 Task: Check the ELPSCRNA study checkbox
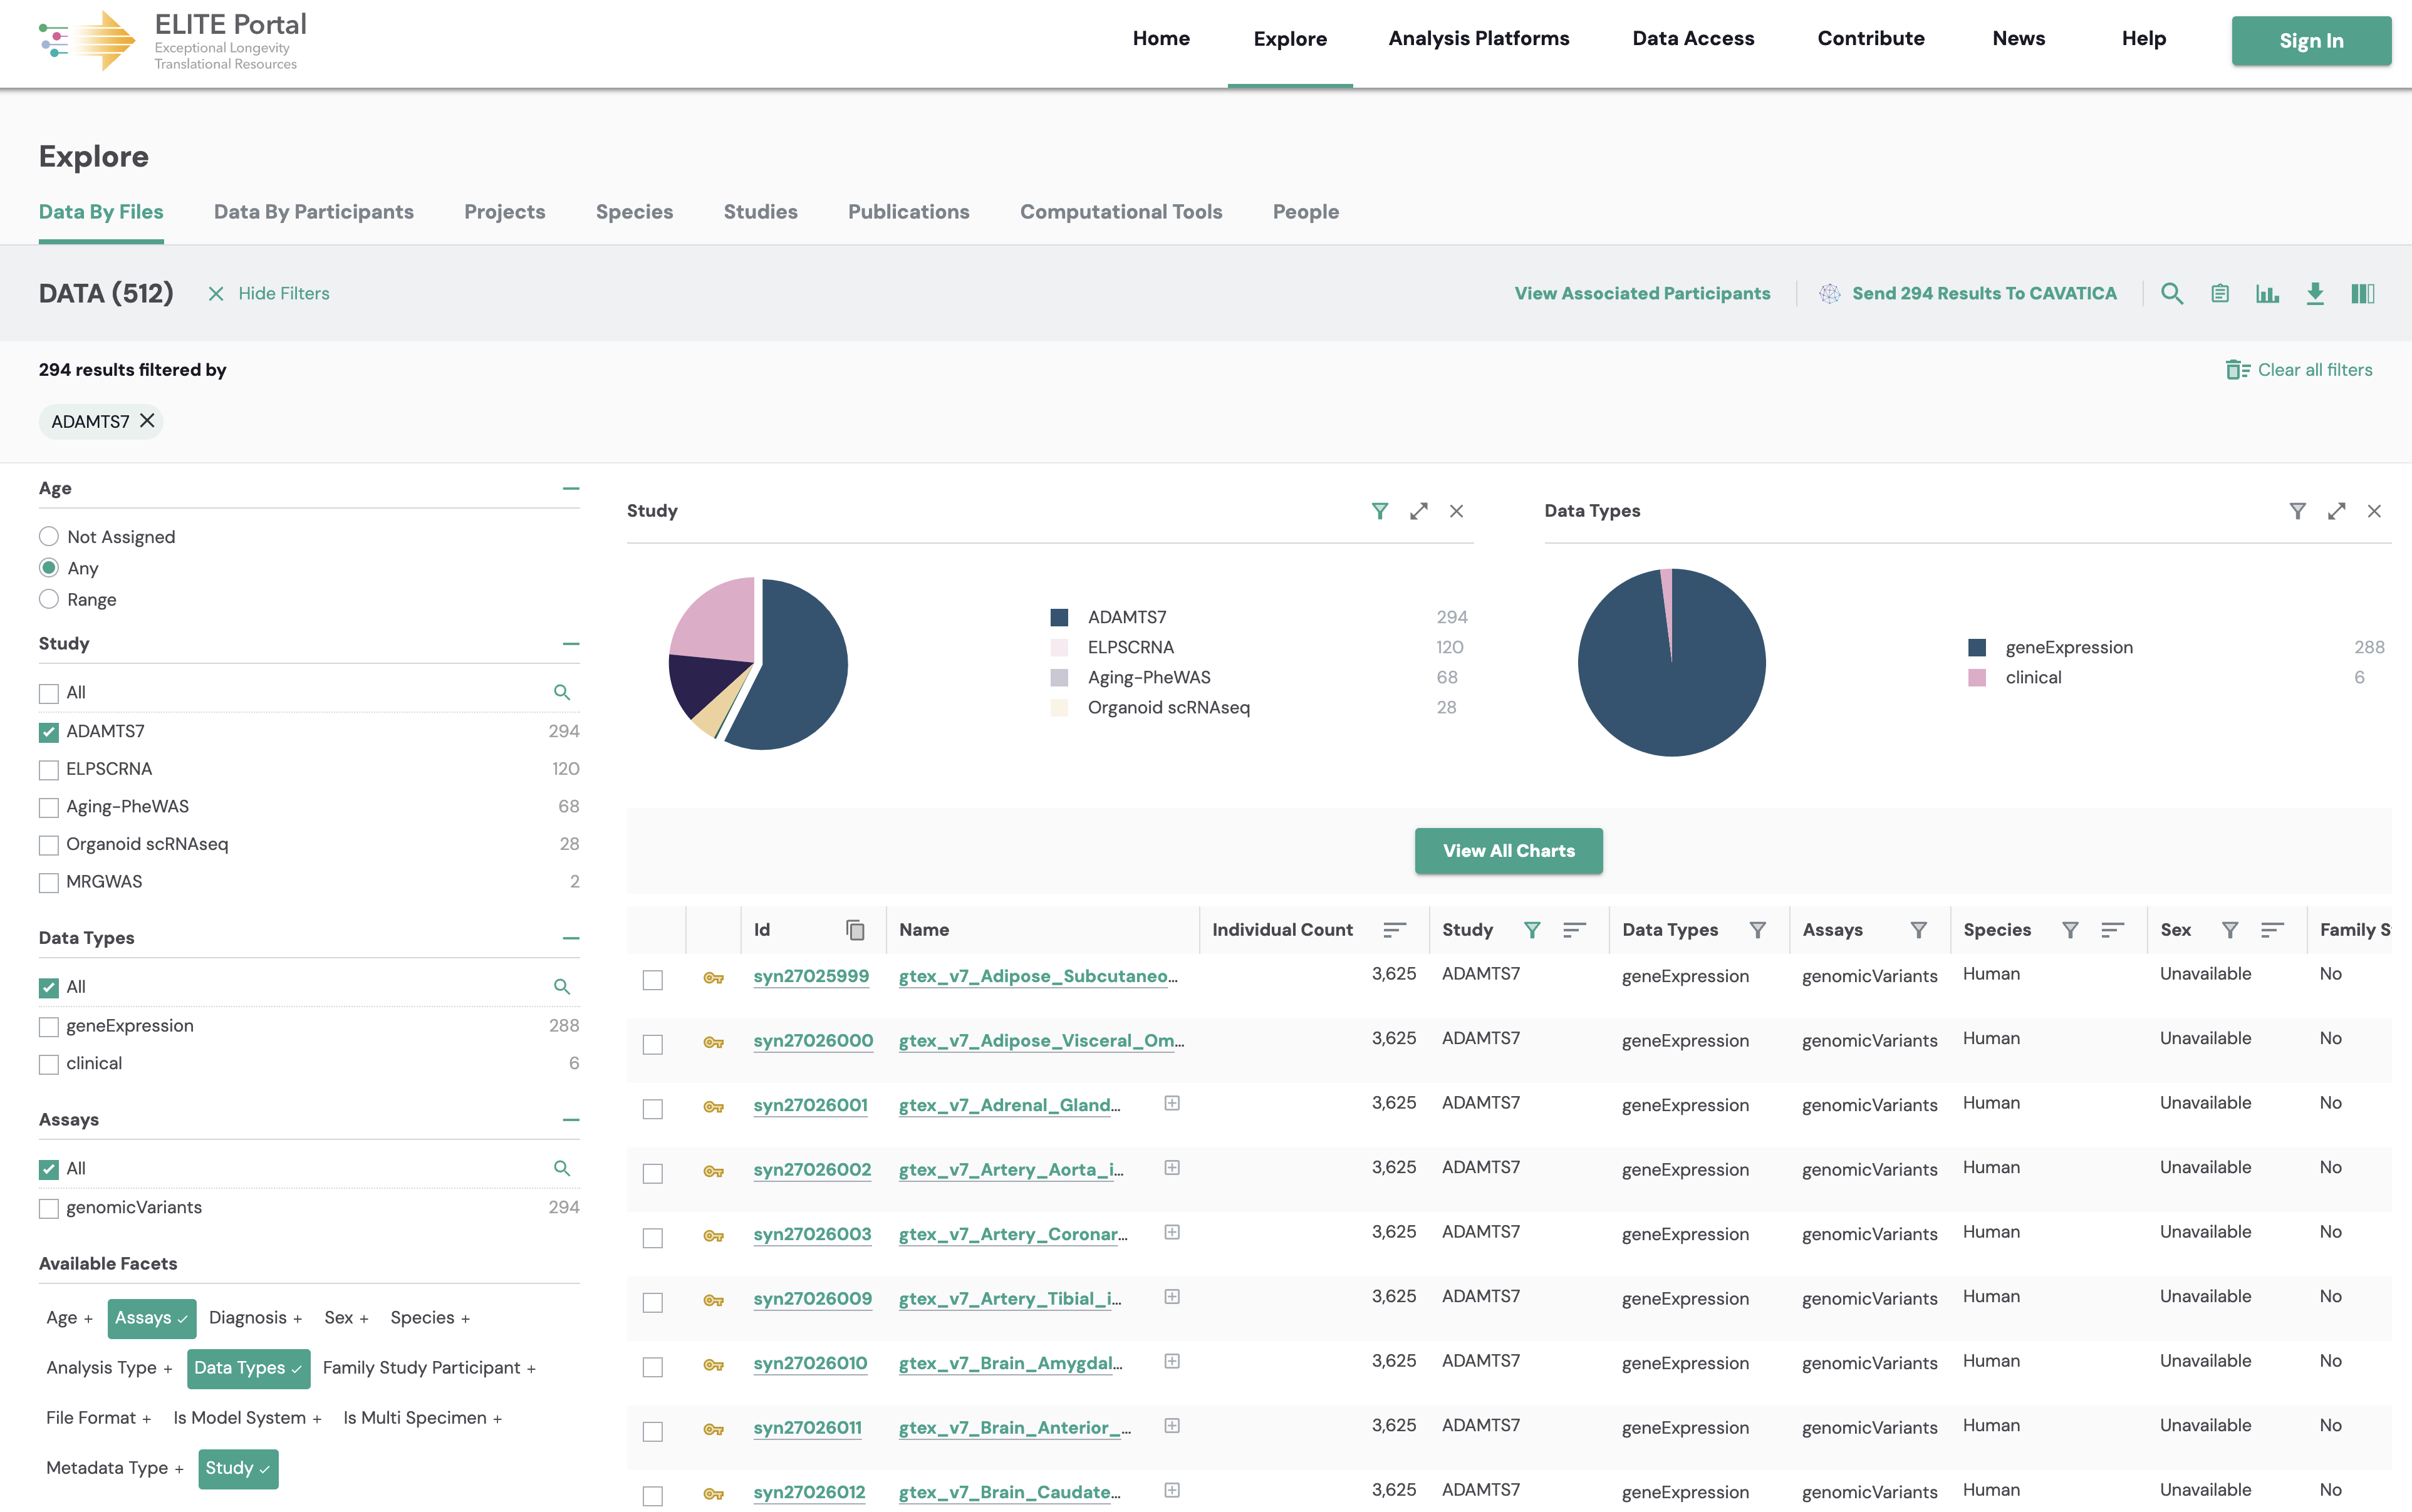[x=48, y=770]
